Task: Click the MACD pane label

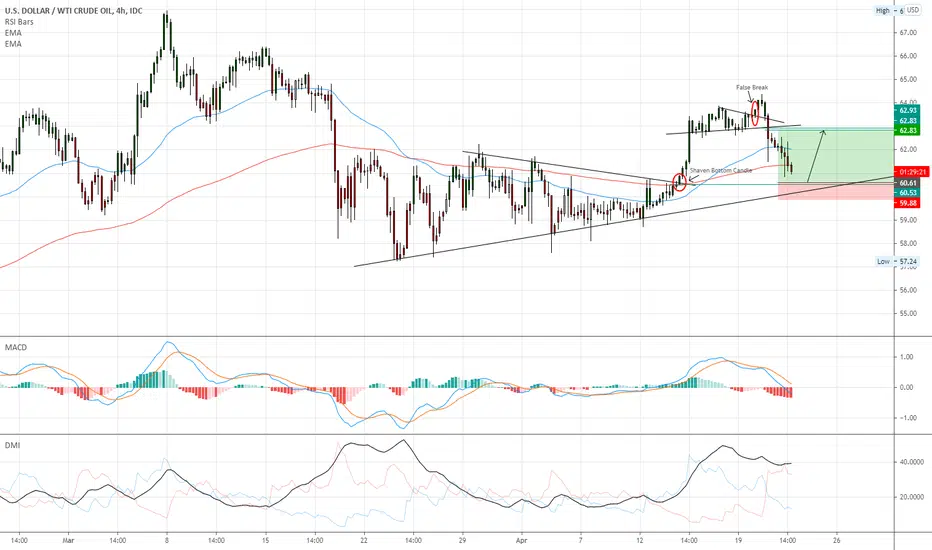Action: click(16, 347)
